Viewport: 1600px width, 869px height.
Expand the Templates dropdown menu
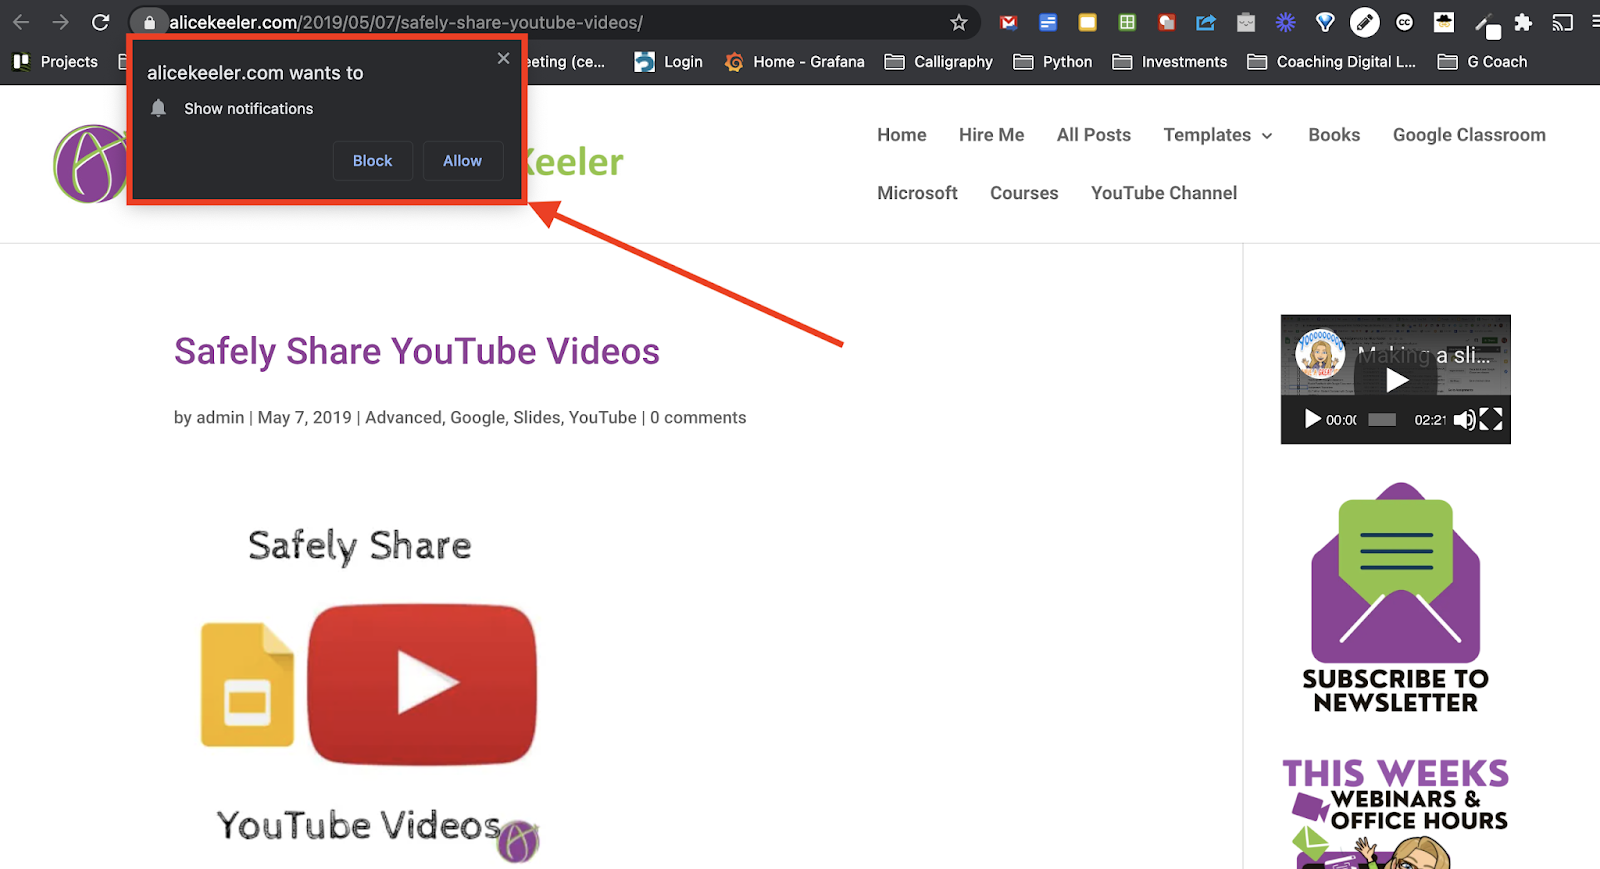(1218, 135)
